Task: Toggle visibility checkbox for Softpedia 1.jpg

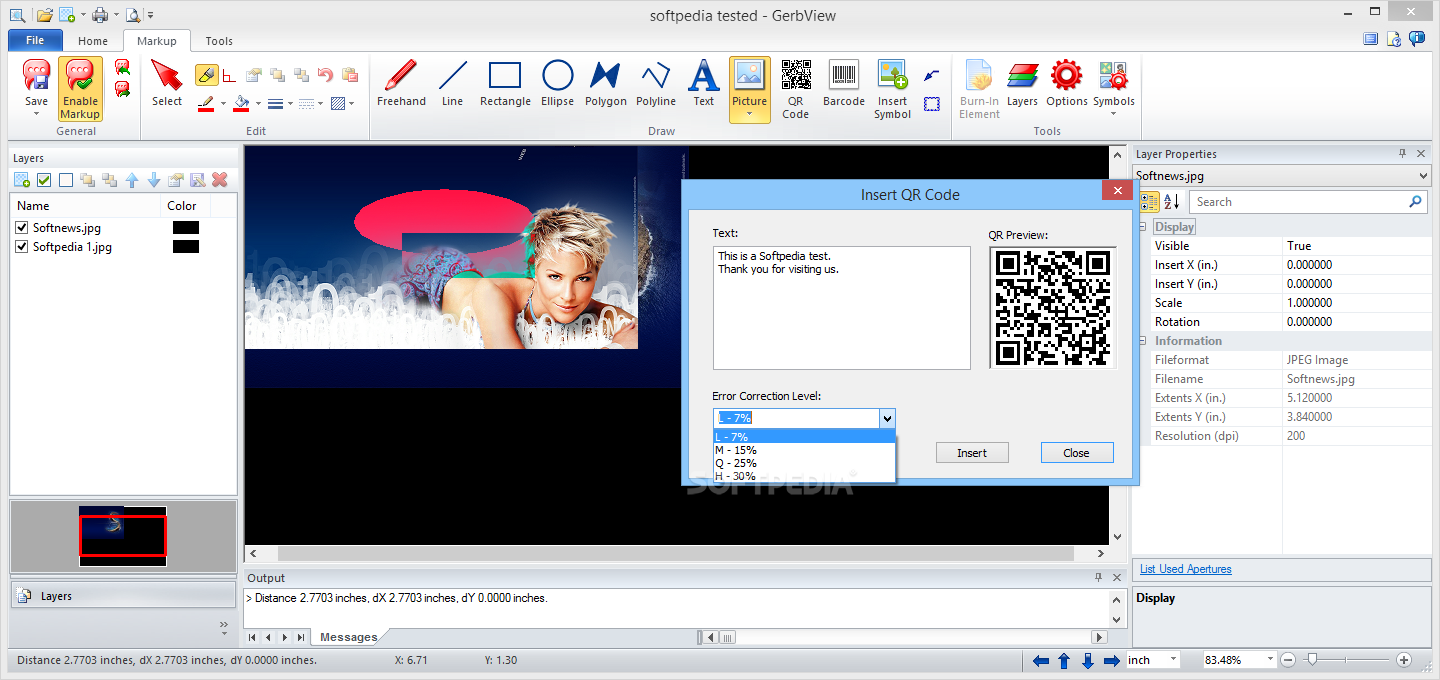Action: tap(22, 247)
